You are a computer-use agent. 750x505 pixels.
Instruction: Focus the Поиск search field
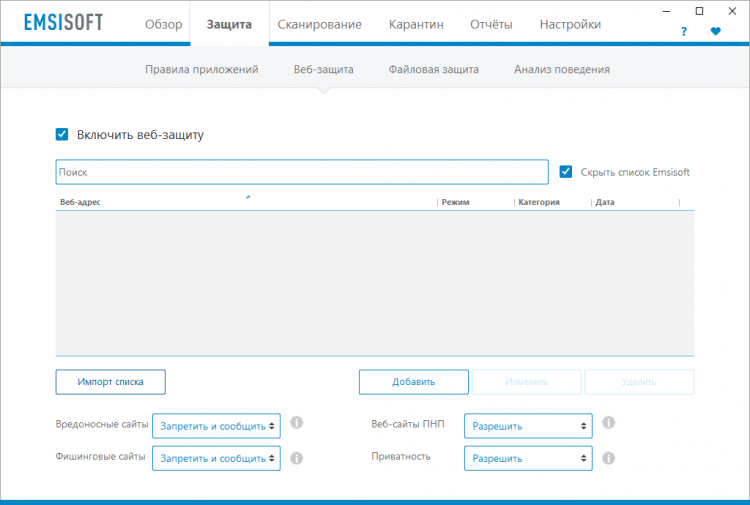302,172
